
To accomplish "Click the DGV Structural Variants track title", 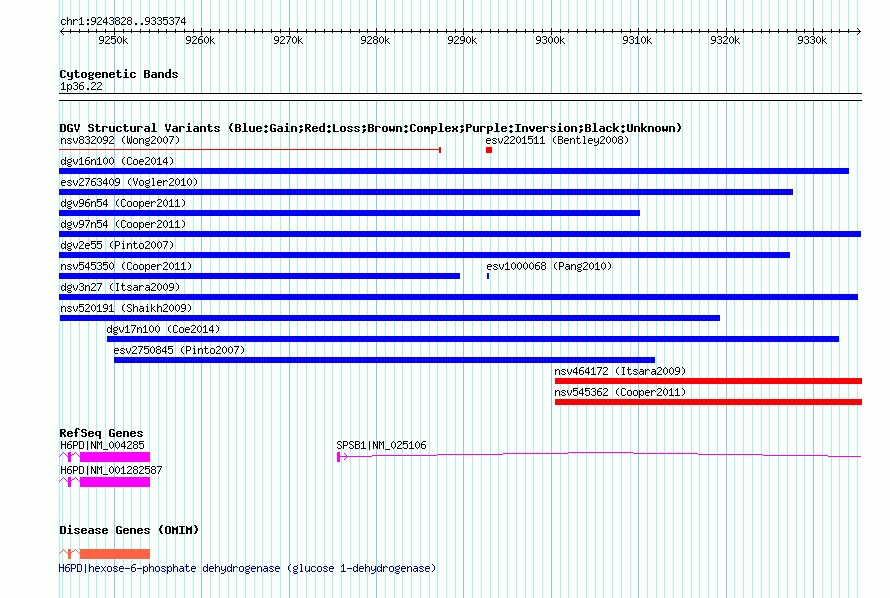I will 370,128.
